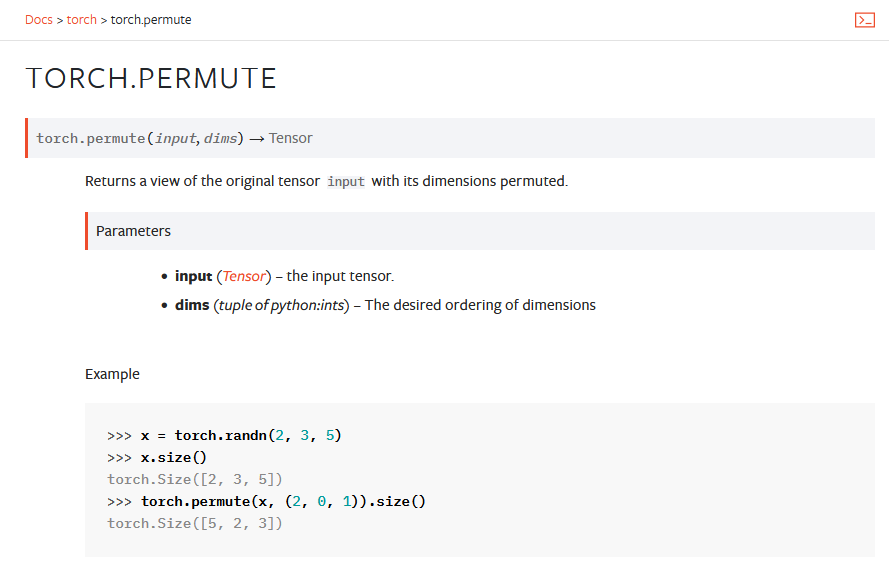
Task: Open the red Tensor type link
Action: [244, 276]
